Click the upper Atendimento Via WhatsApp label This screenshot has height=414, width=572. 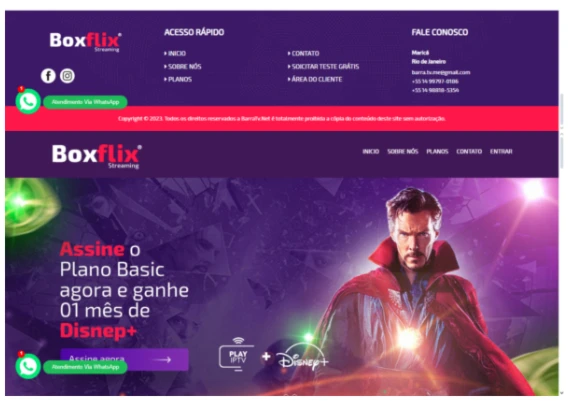pyautogui.click(x=85, y=102)
